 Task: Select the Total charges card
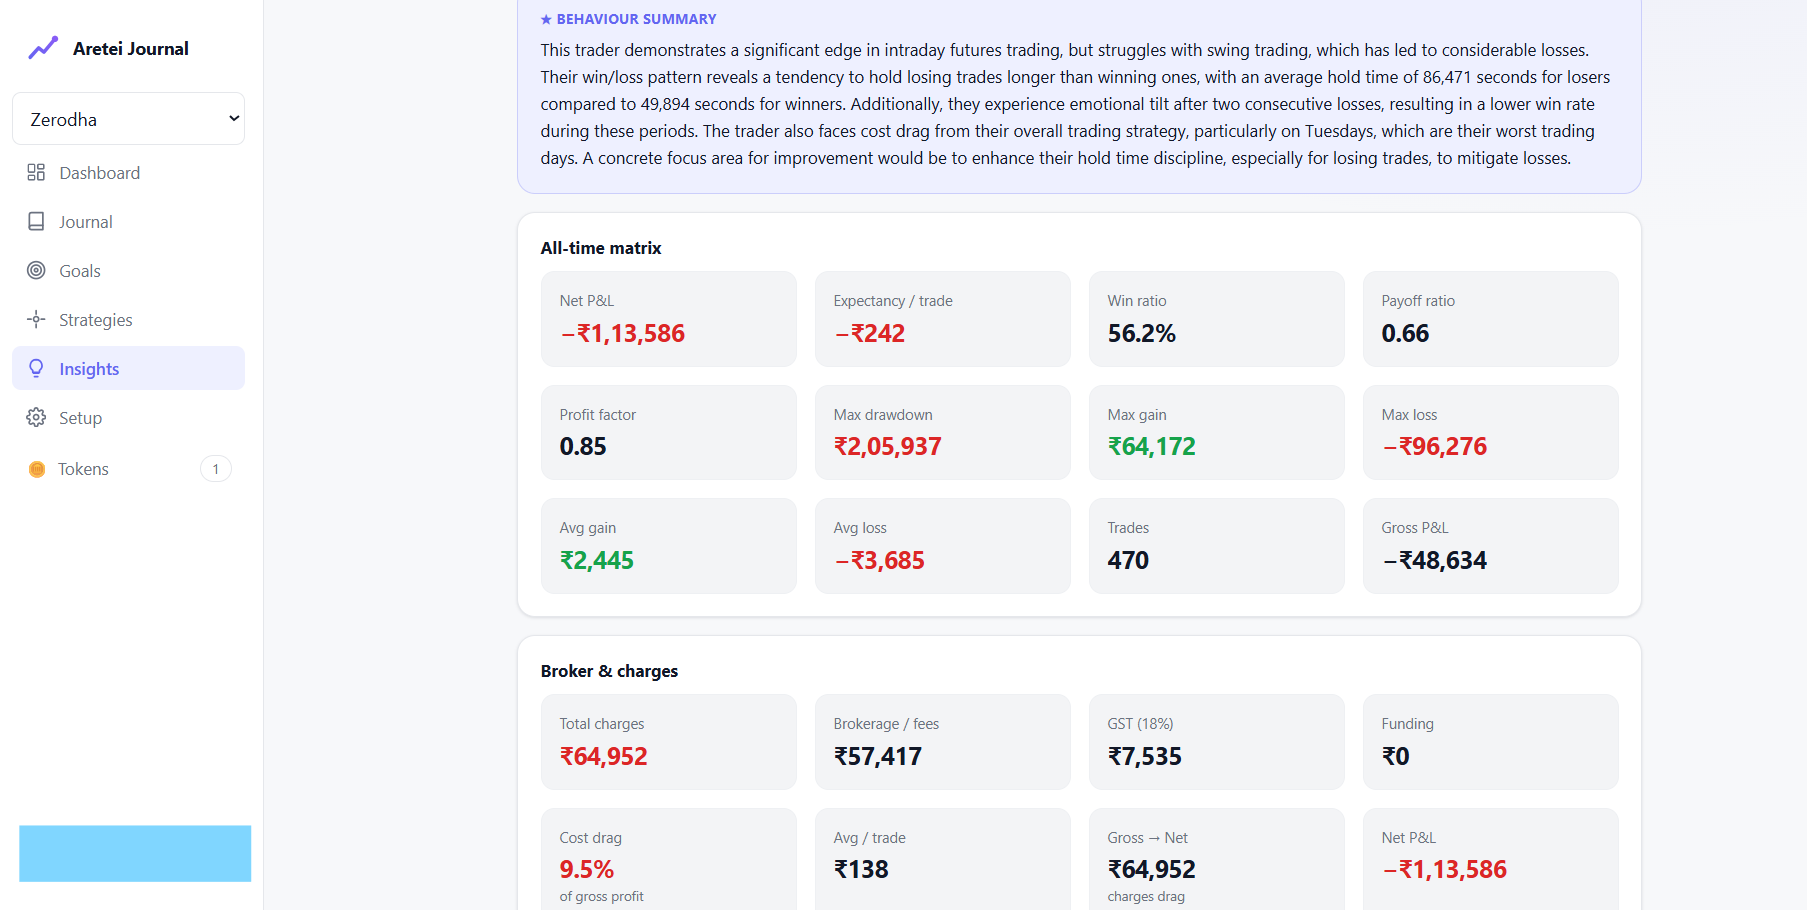(668, 742)
